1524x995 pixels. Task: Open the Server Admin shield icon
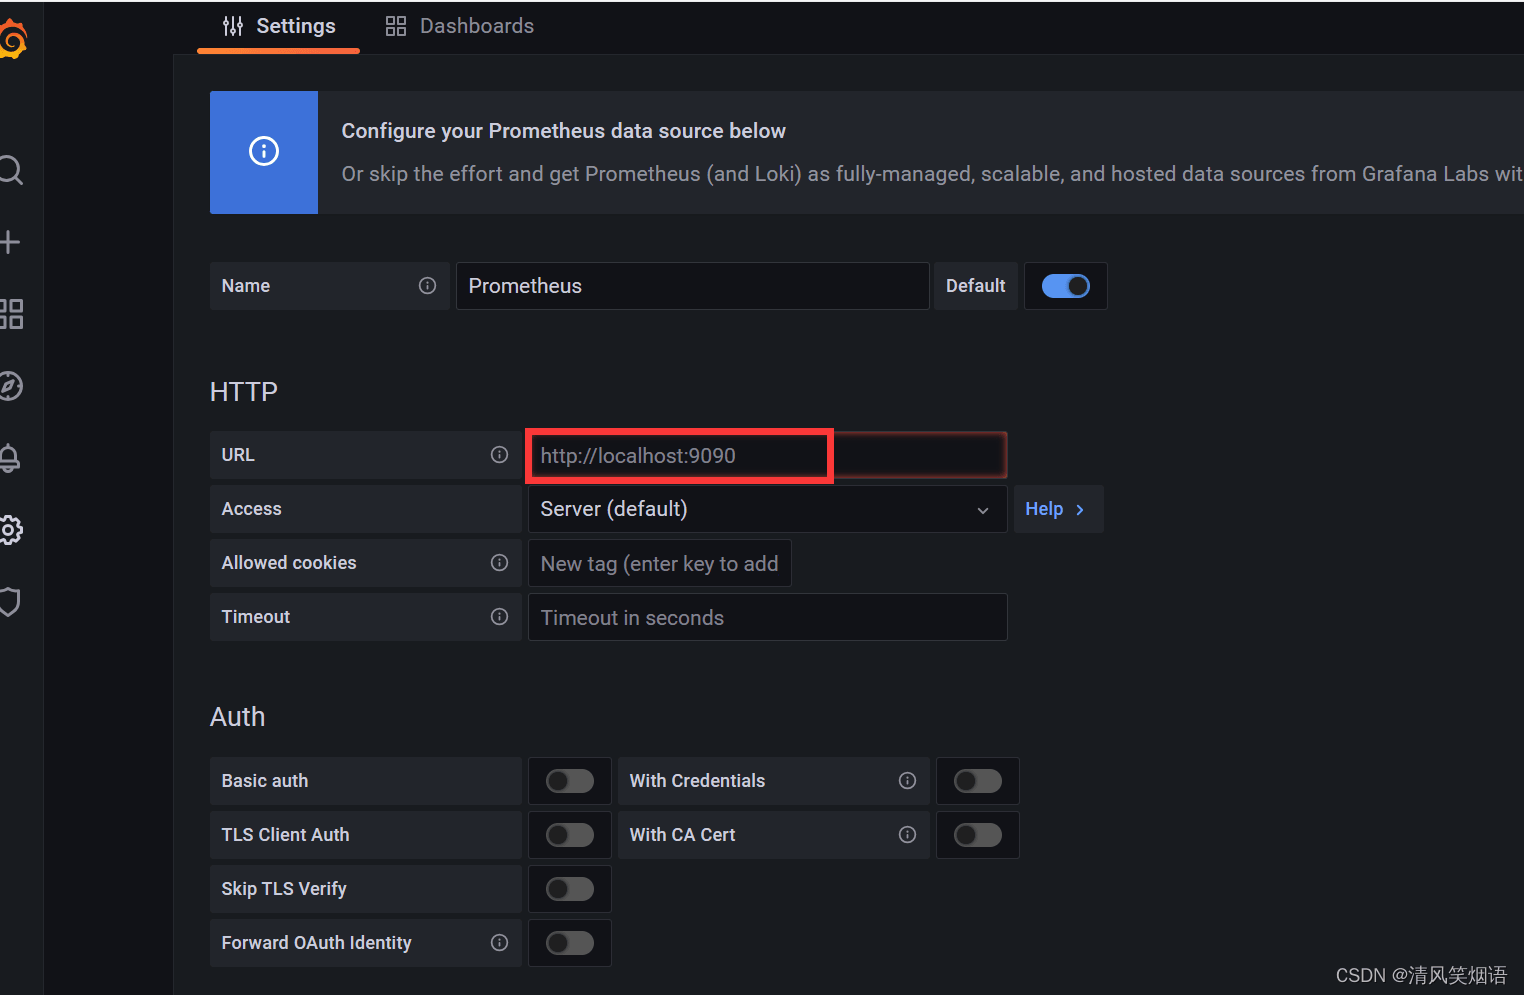pyautogui.click(x=10, y=602)
